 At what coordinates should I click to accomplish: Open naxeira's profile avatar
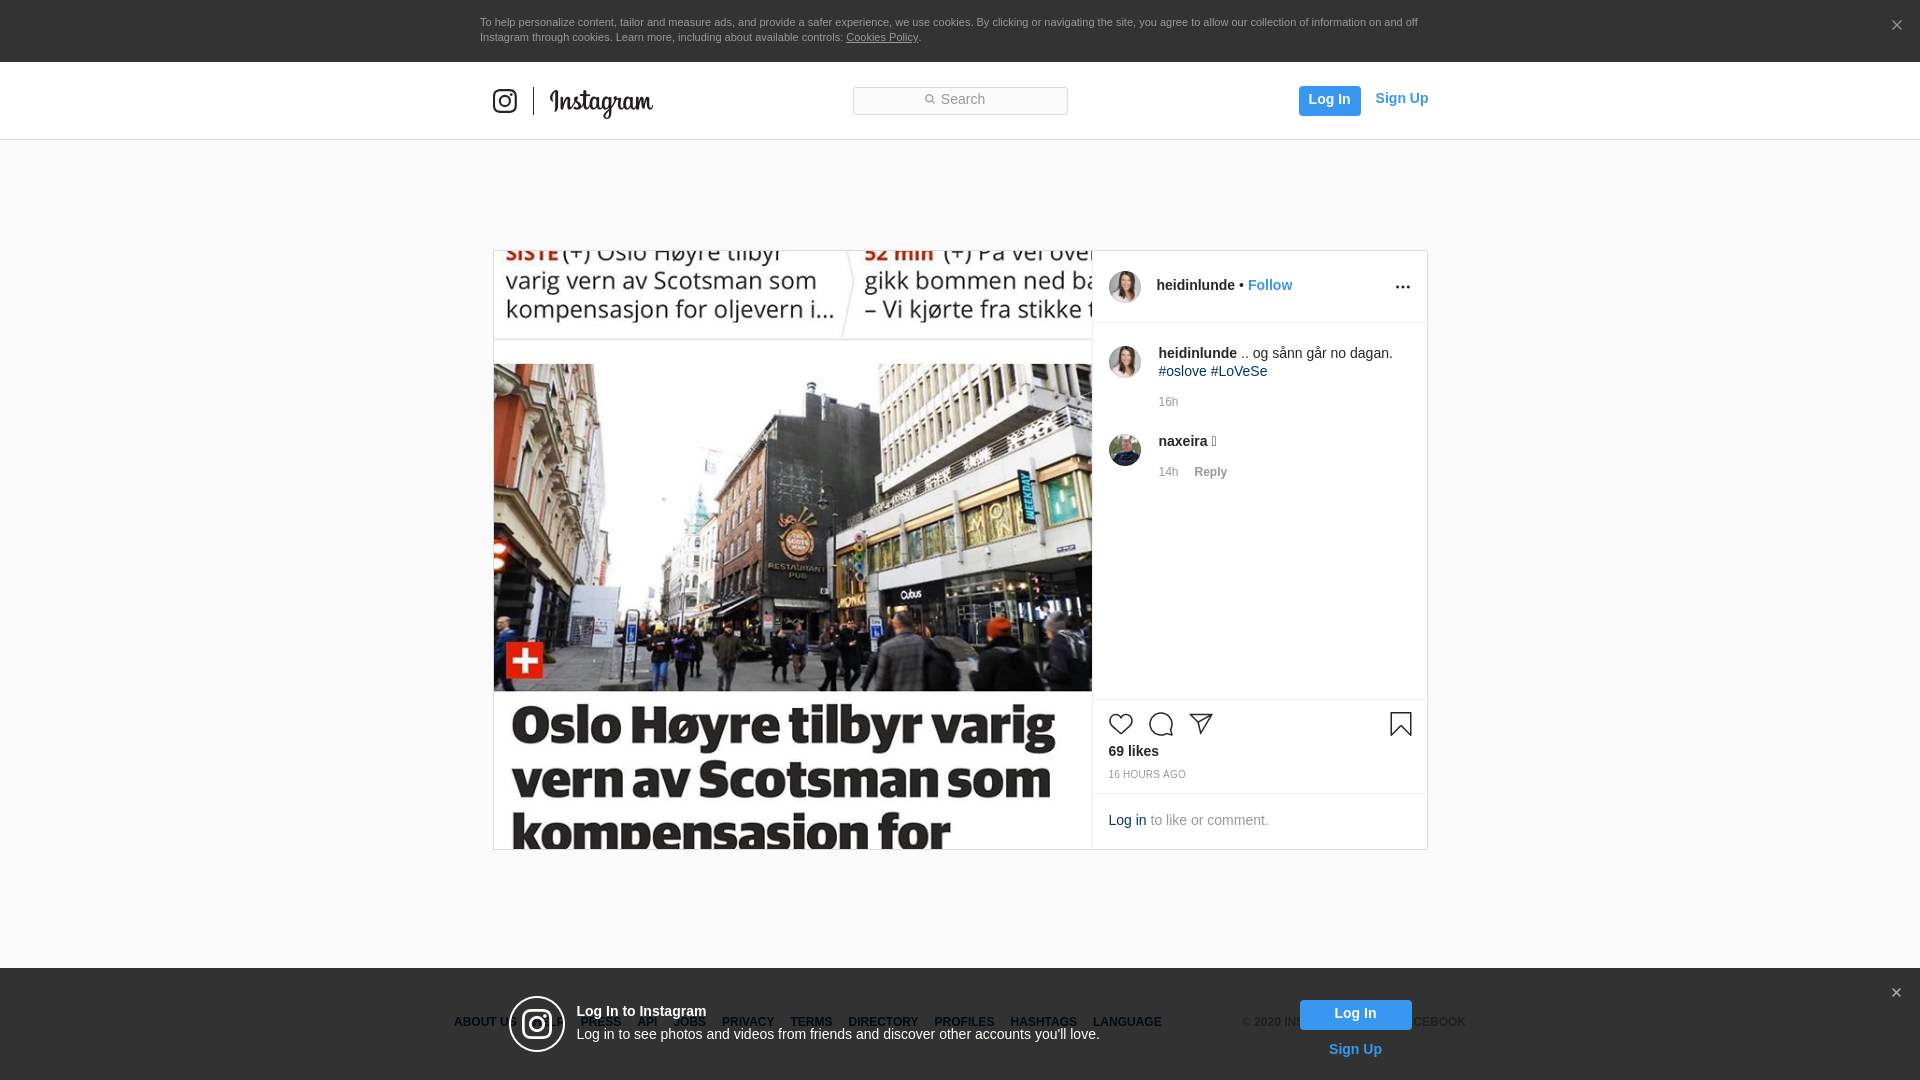click(x=1125, y=450)
